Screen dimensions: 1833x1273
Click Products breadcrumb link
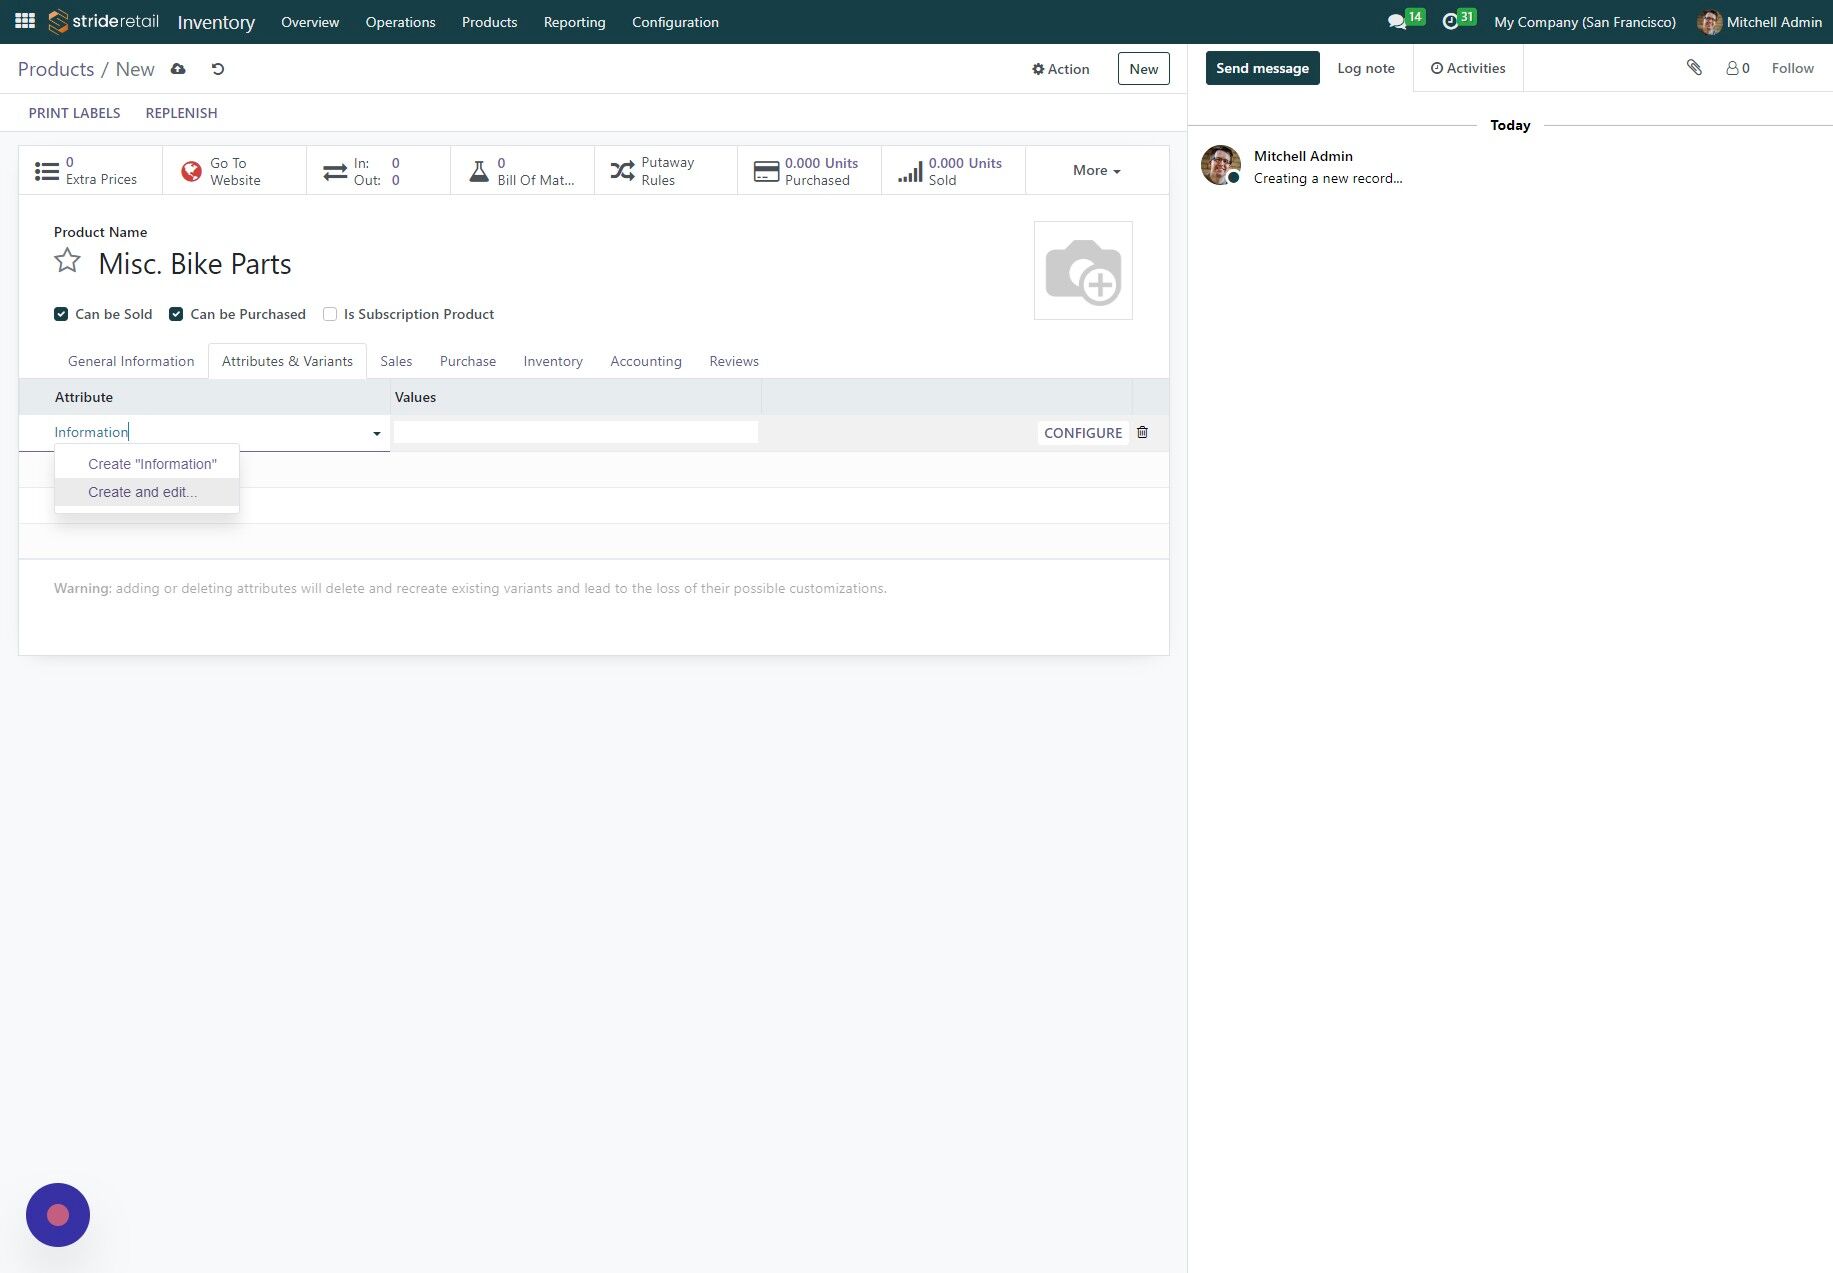click(x=56, y=69)
